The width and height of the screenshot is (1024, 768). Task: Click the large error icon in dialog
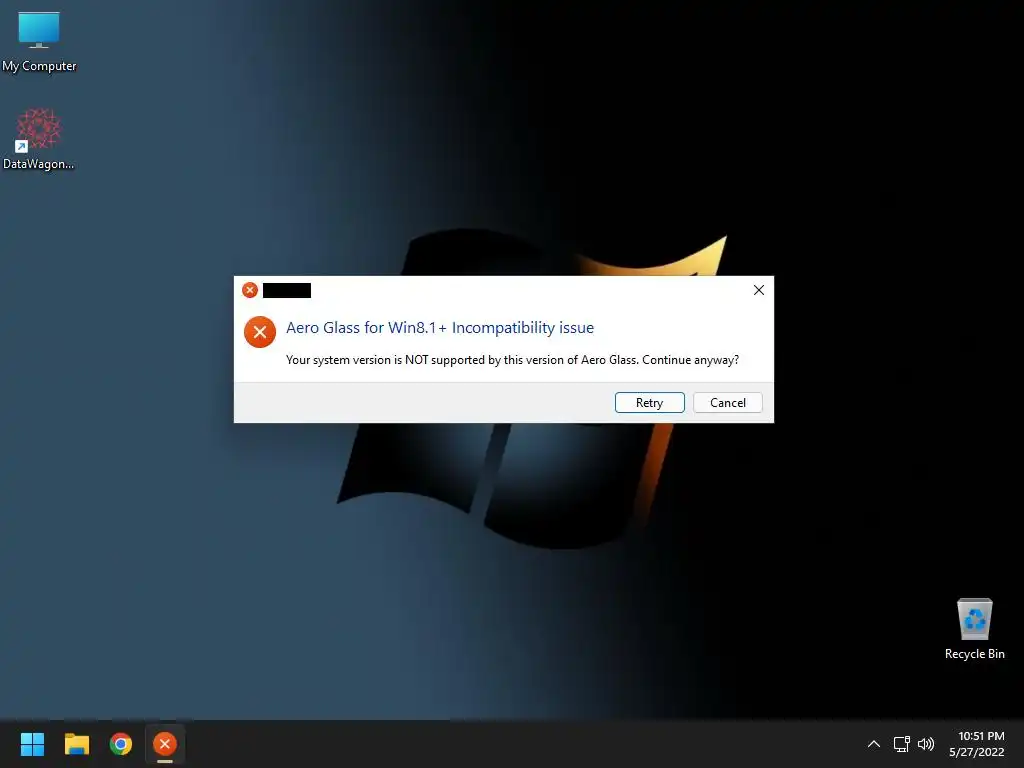(x=260, y=332)
